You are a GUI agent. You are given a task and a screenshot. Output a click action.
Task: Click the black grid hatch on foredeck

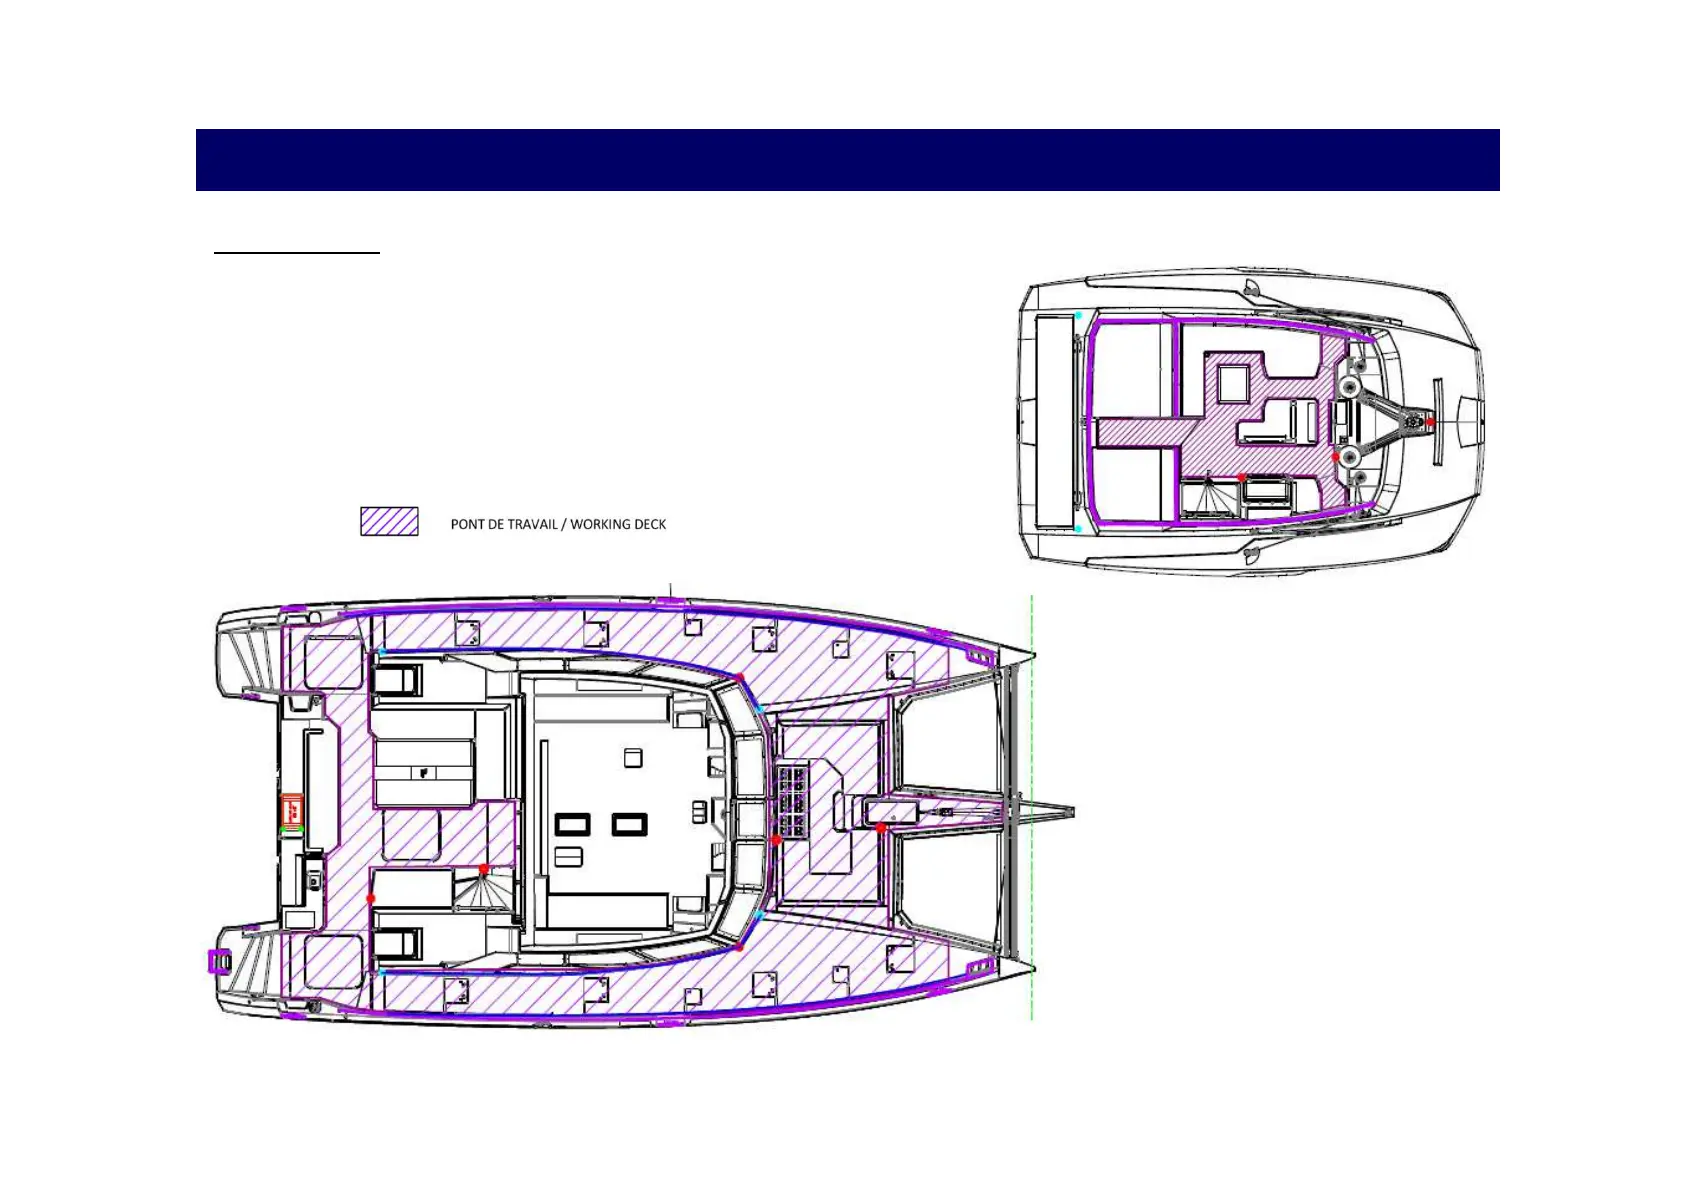tap(792, 800)
